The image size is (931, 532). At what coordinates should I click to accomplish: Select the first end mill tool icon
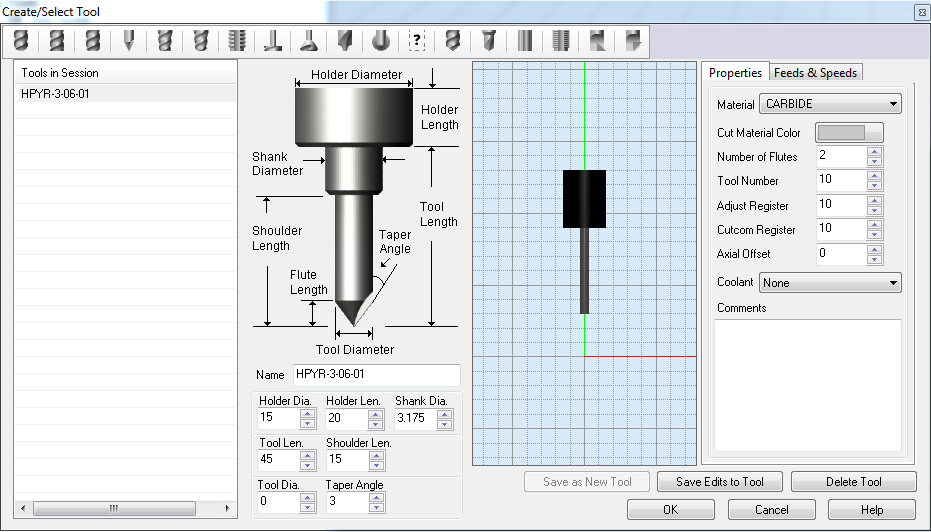click(x=20, y=41)
